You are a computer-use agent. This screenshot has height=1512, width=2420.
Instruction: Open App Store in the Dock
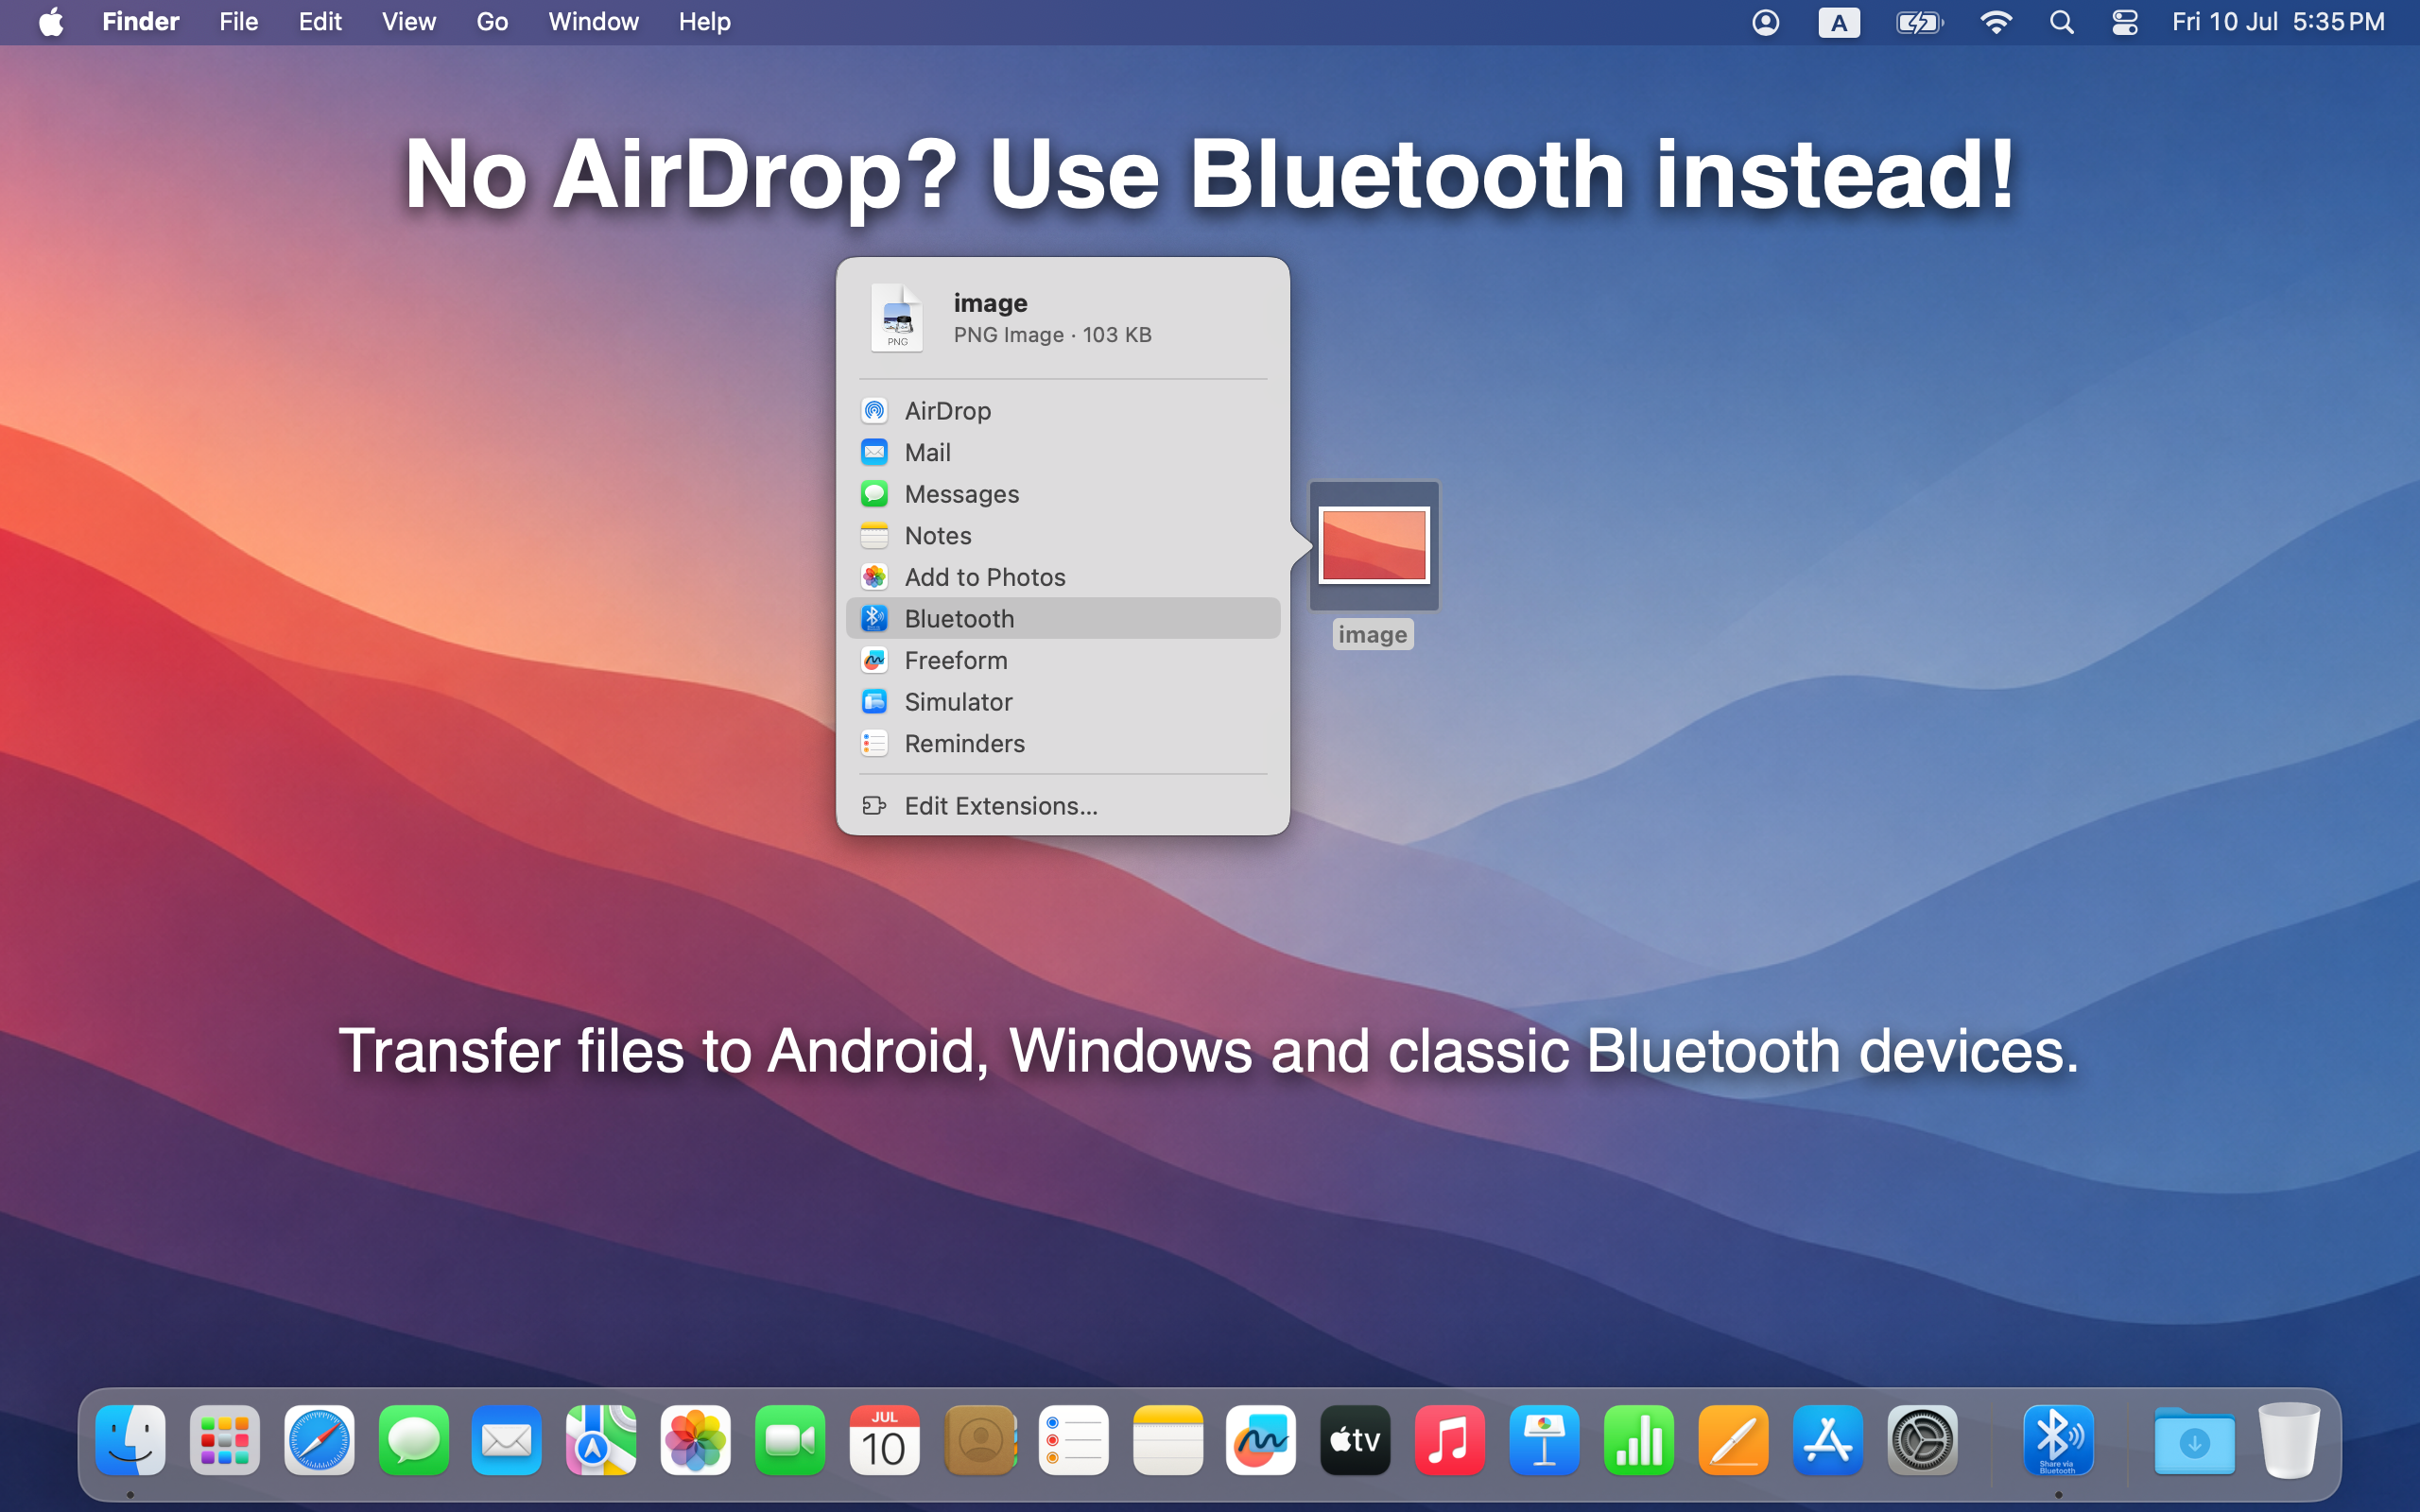1827,1440
